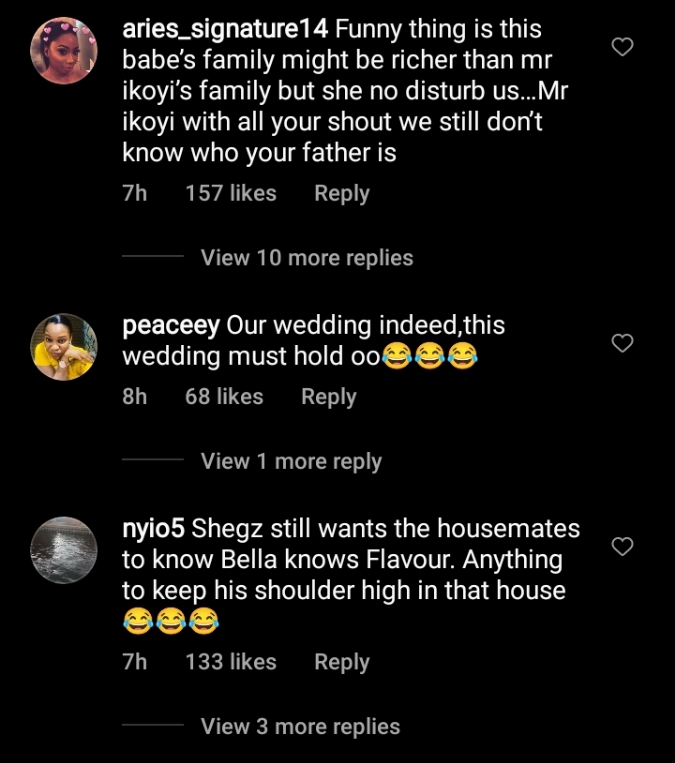Expand View 1 more reply
Screen dimensions: 675x763
click(x=291, y=461)
